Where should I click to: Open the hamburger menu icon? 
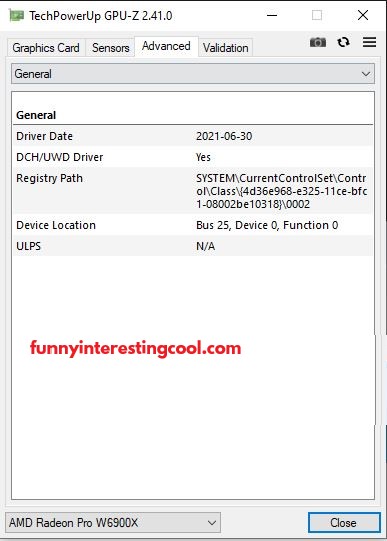pyautogui.click(x=369, y=42)
